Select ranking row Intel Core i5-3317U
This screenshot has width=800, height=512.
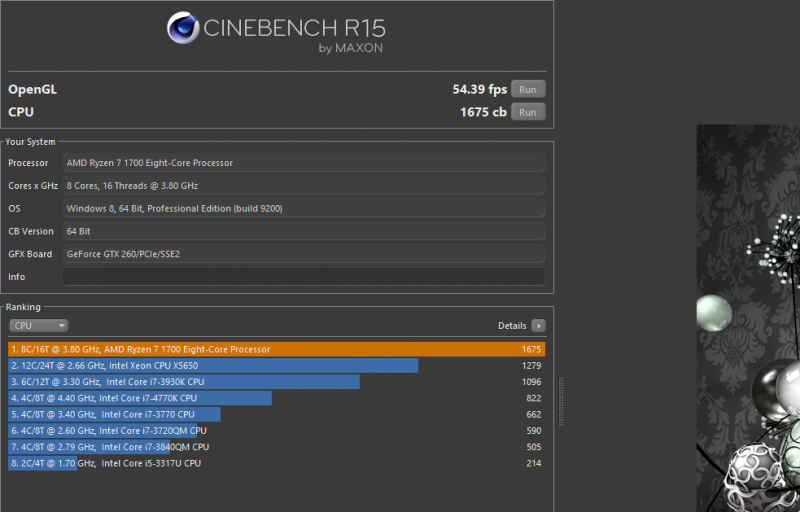[277, 464]
